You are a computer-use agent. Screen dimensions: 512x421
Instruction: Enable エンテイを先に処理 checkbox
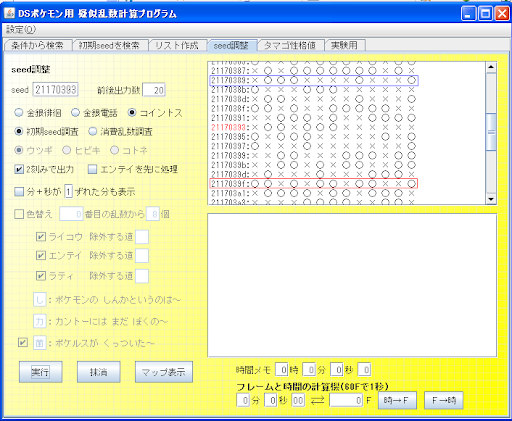pyautogui.click(x=92, y=169)
